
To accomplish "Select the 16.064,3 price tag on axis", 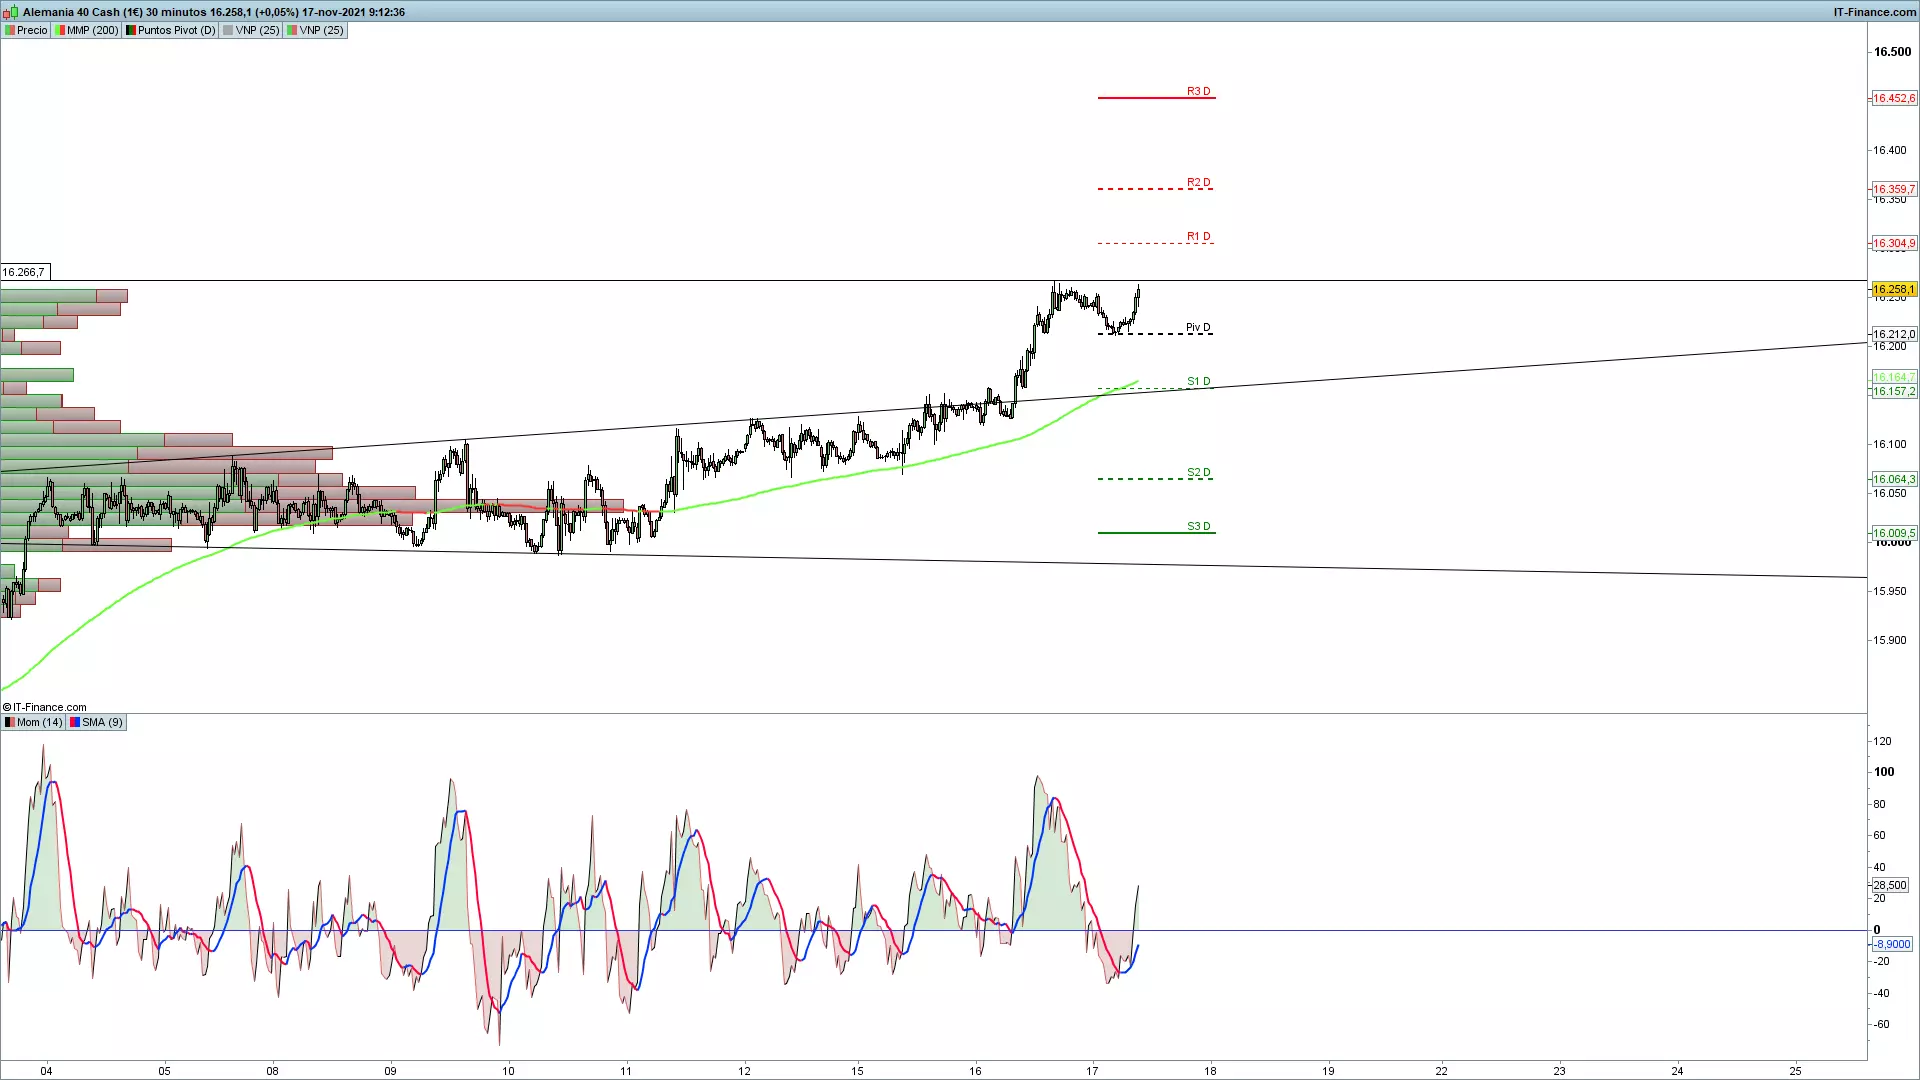I will pyautogui.click(x=1894, y=479).
